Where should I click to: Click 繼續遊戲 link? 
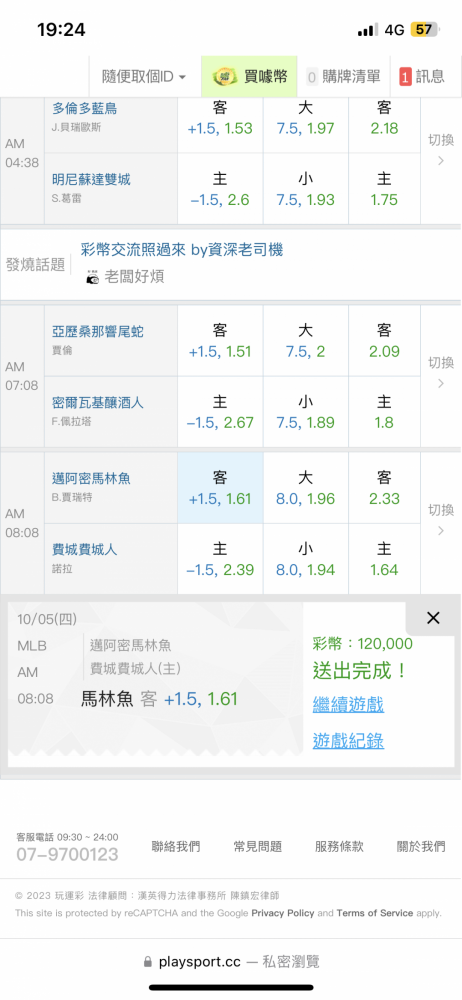click(x=348, y=705)
